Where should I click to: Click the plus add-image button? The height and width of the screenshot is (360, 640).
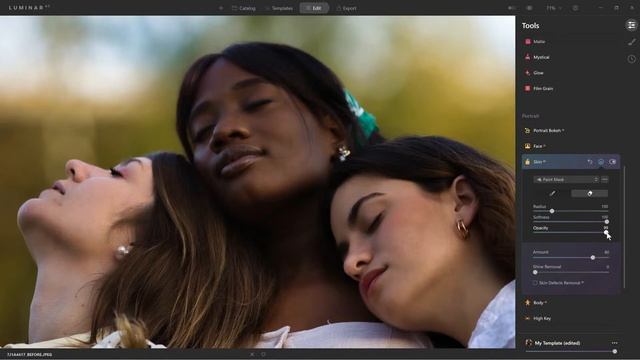(221, 8)
